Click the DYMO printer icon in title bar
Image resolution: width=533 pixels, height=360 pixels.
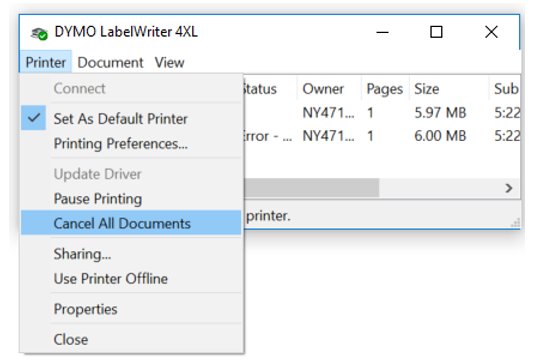coord(39,33)
